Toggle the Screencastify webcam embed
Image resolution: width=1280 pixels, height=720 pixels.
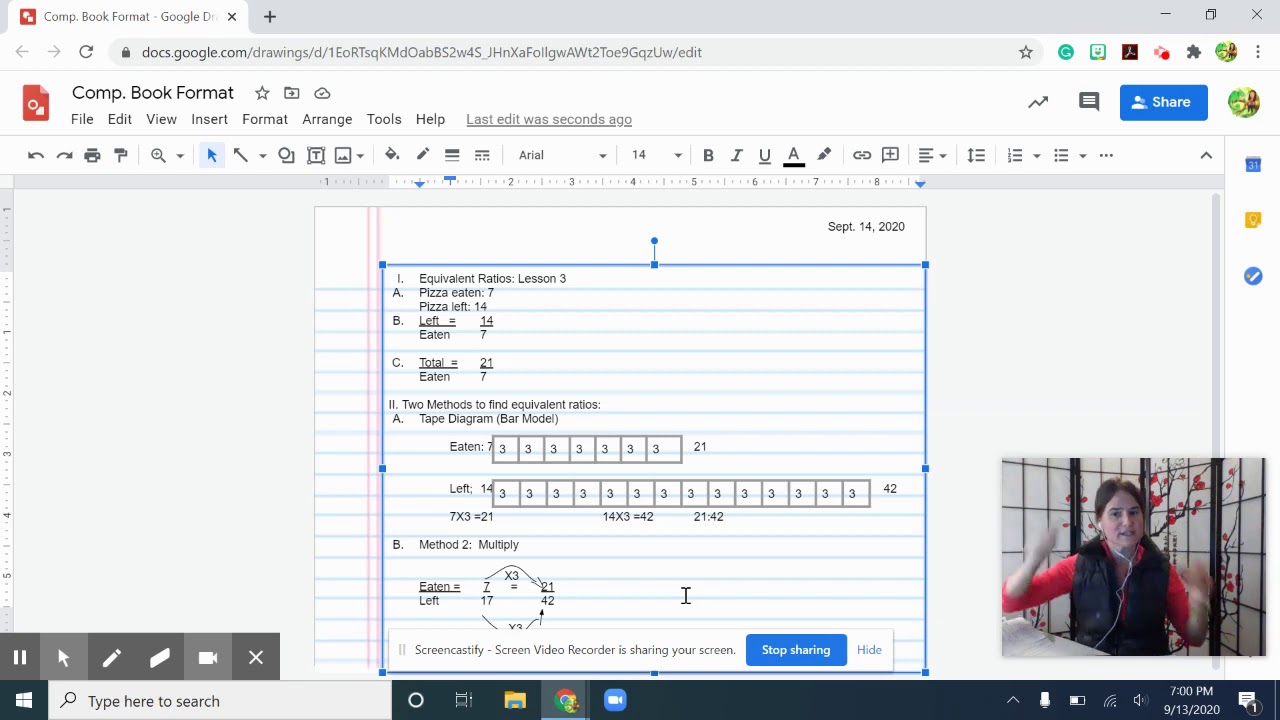(x=208, y=657)
